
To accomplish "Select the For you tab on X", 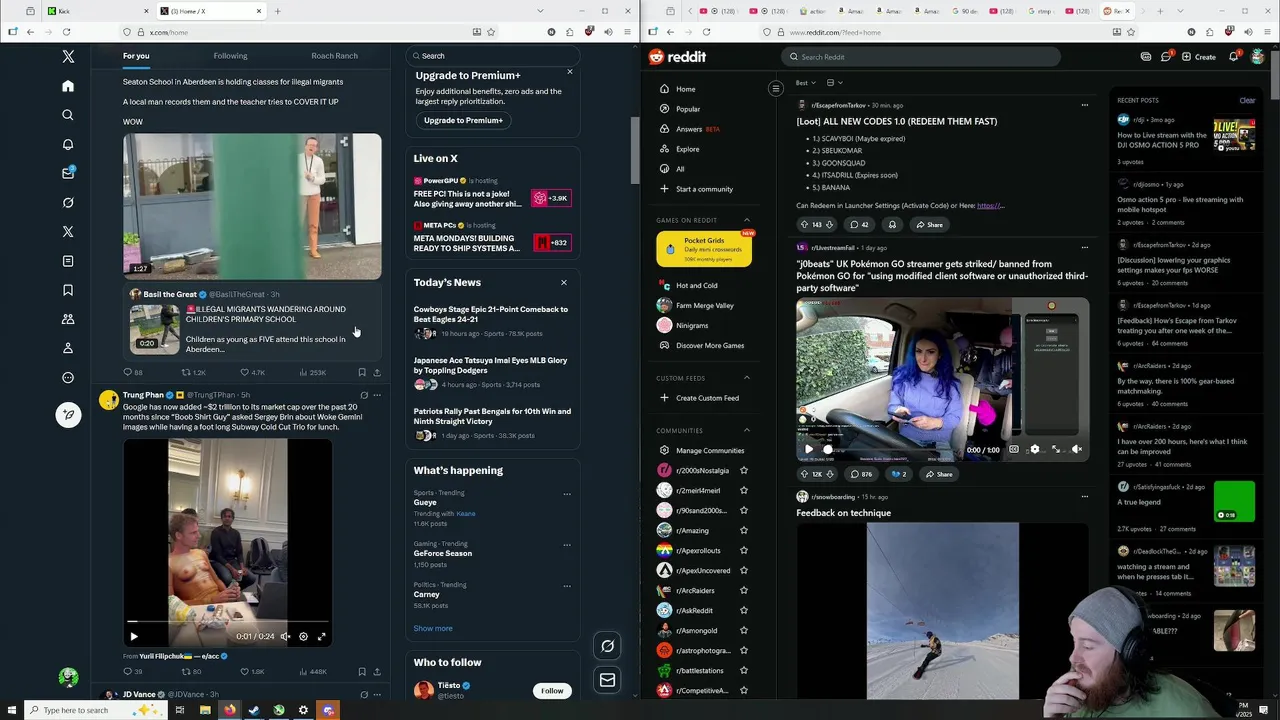I will tap(136, 56).
